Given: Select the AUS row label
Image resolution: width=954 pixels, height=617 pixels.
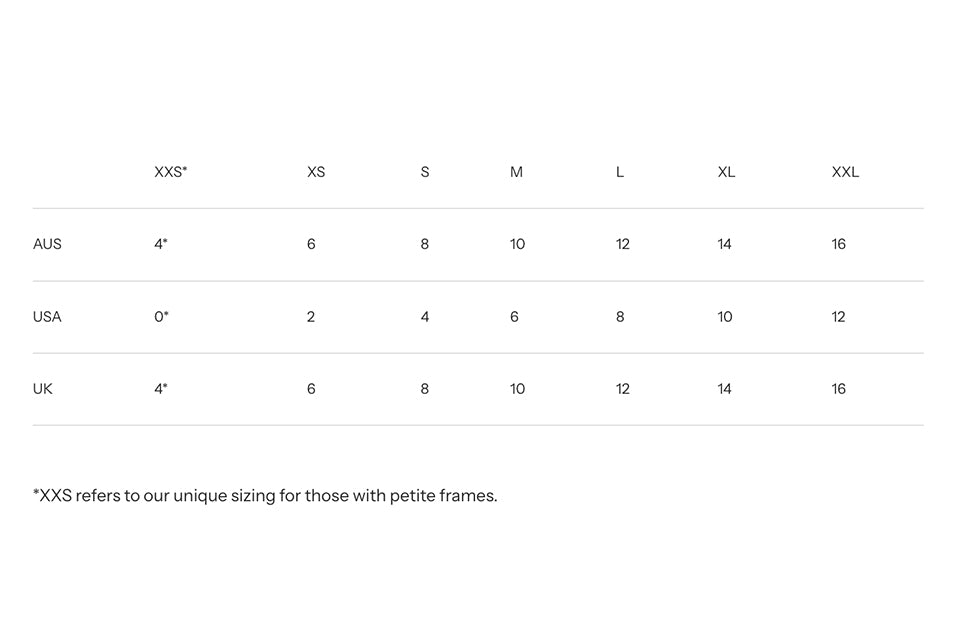Looking at the screenshot, I should [x=47, y=244].
